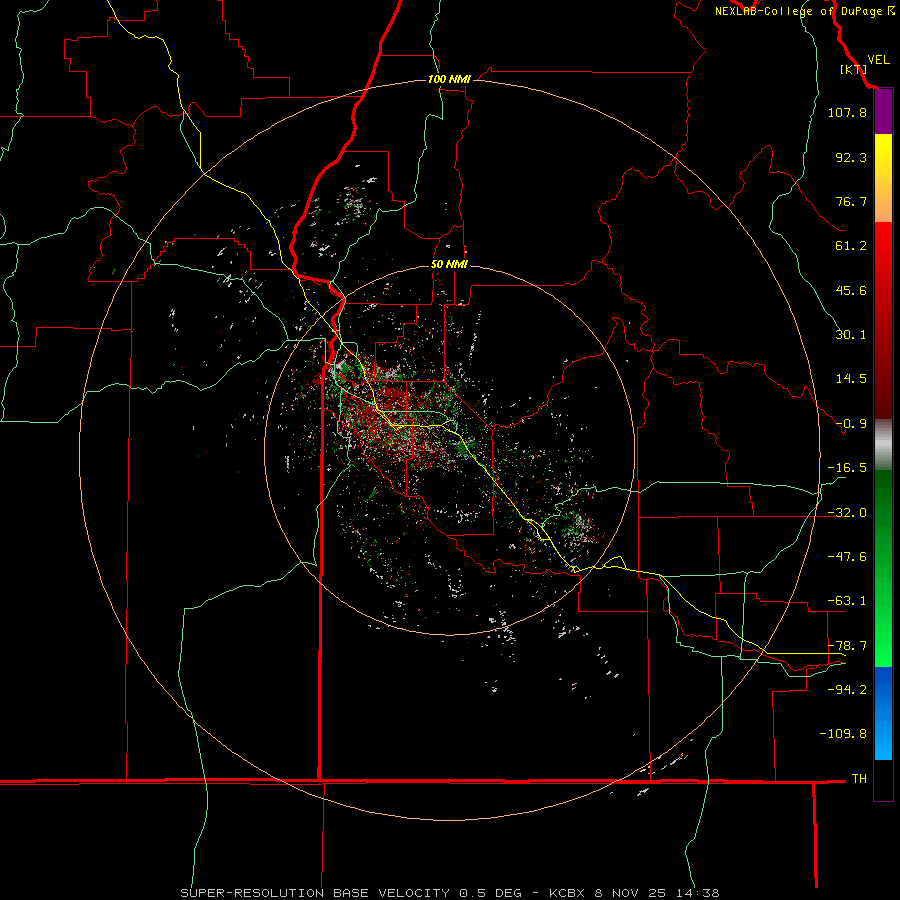Viewport: 900px width, 900px height.
Task: Pick the gray near-zero segment of color bar
Action: coord(883,445)
